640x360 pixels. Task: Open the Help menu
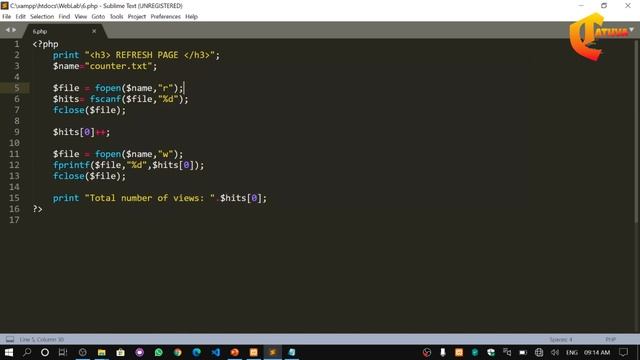(191, 17)
